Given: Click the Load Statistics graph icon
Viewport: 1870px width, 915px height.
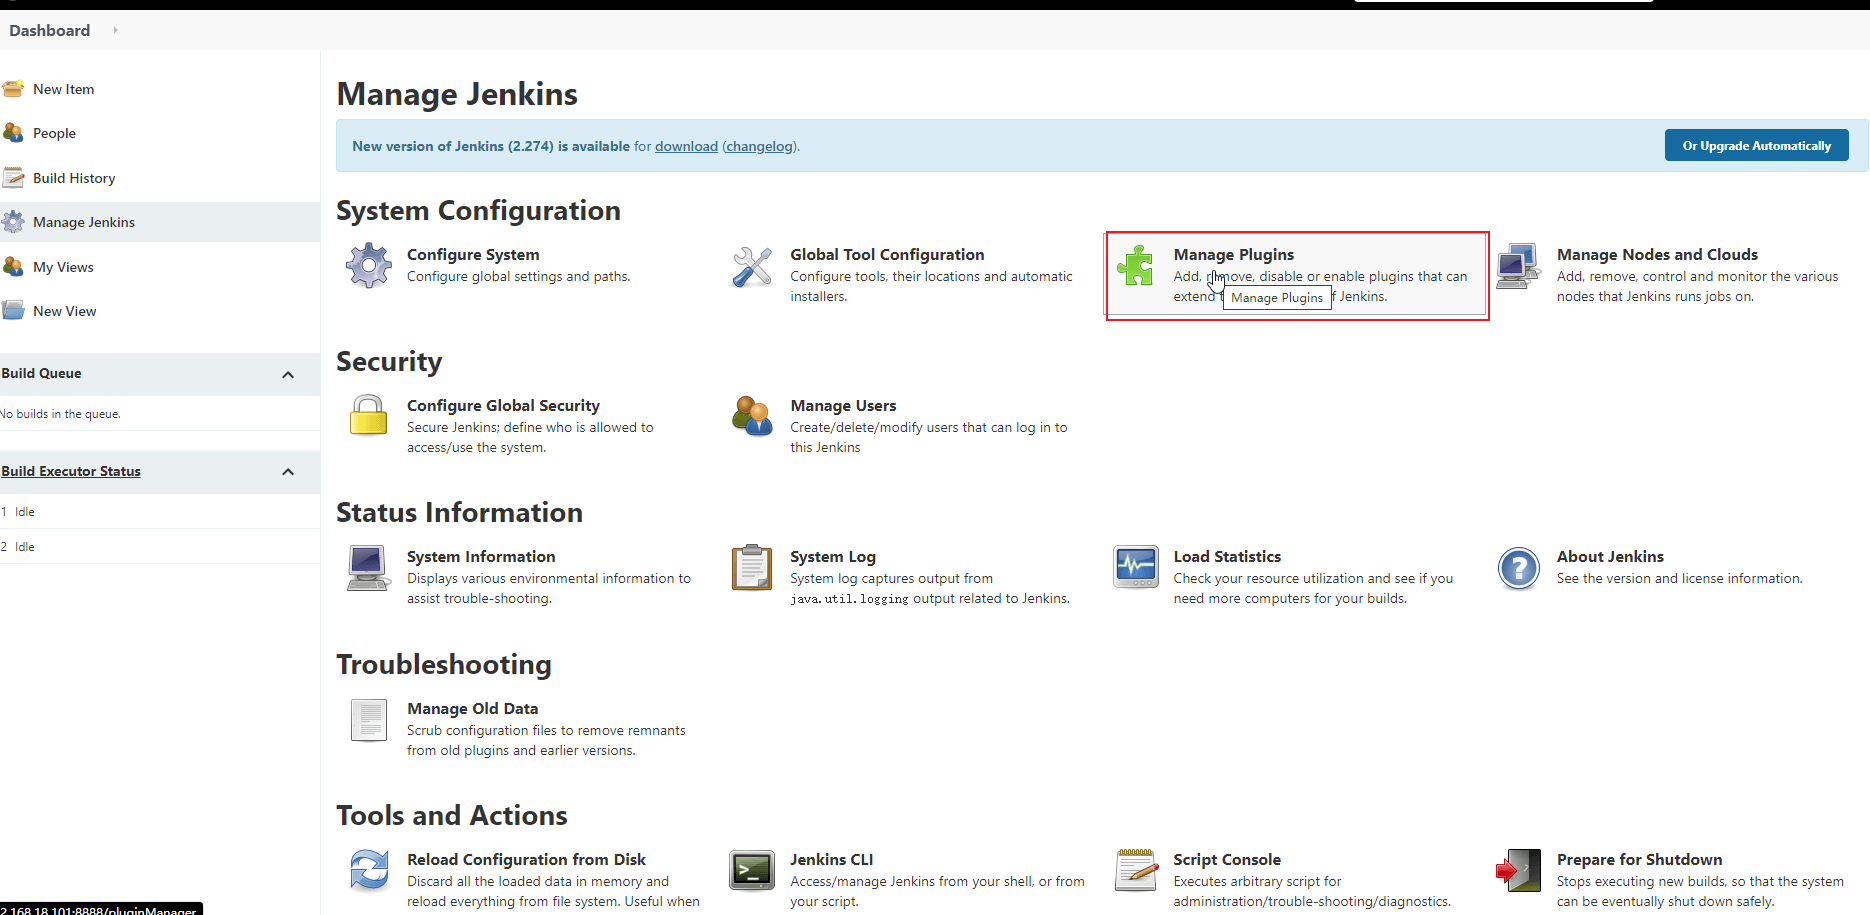Looking at the screenshot, I should coord(1135,568).
